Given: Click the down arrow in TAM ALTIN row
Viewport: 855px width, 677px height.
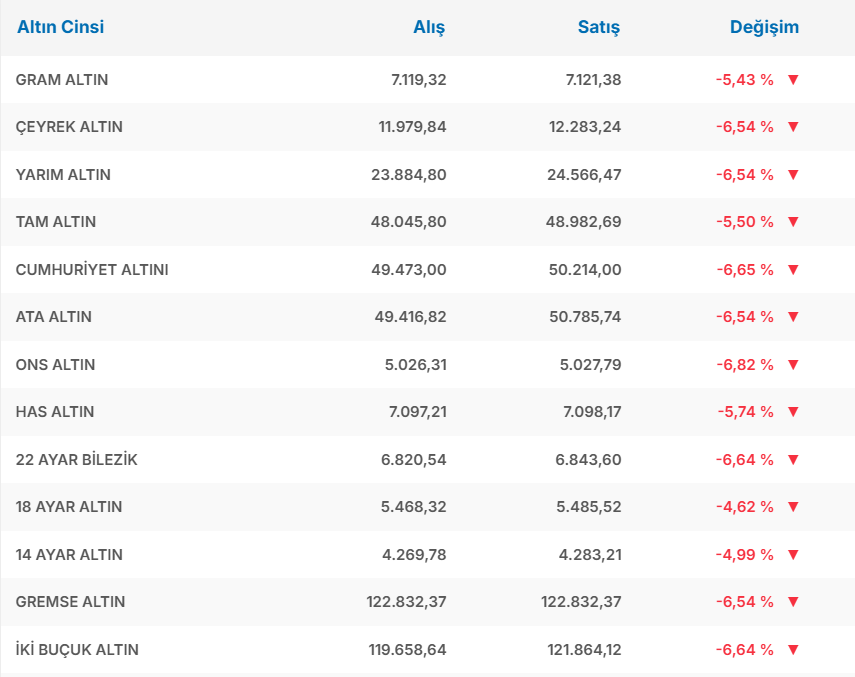Looking at the screenshot, I should pos(793,222).
